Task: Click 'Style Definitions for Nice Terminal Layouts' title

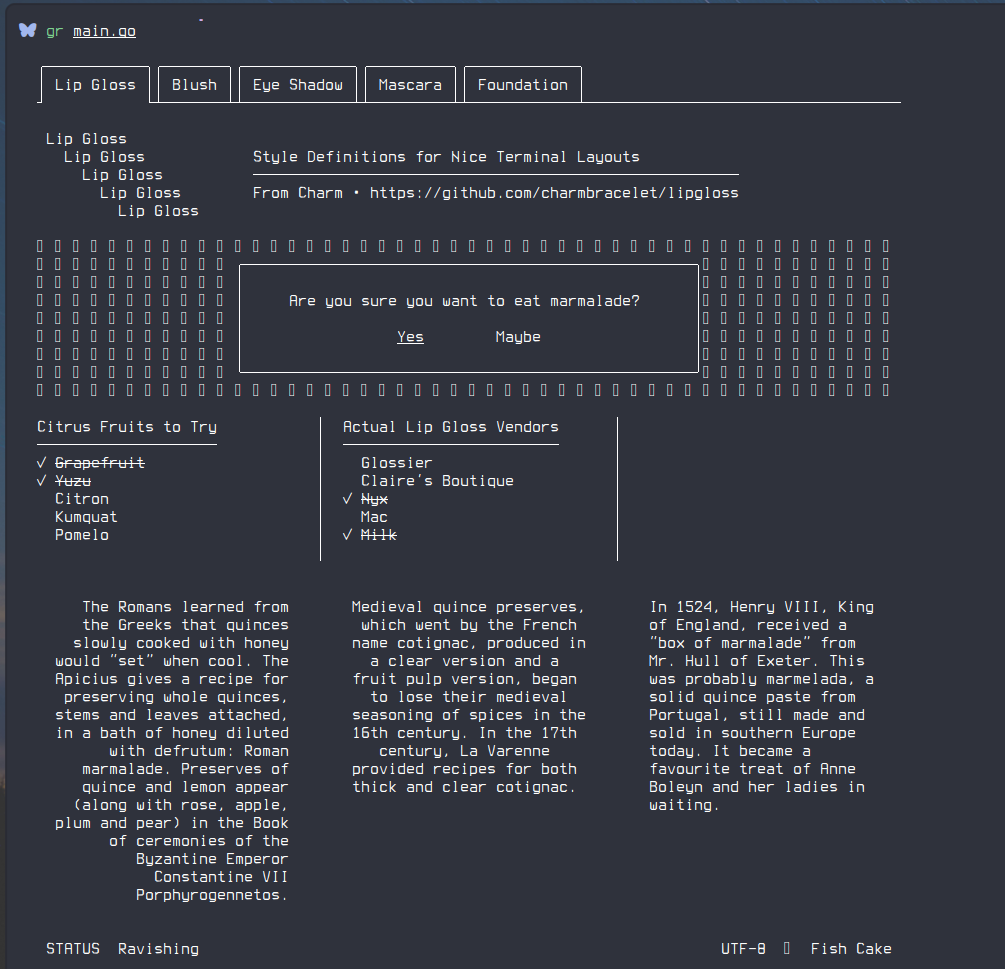Action: tap(446, 157)
